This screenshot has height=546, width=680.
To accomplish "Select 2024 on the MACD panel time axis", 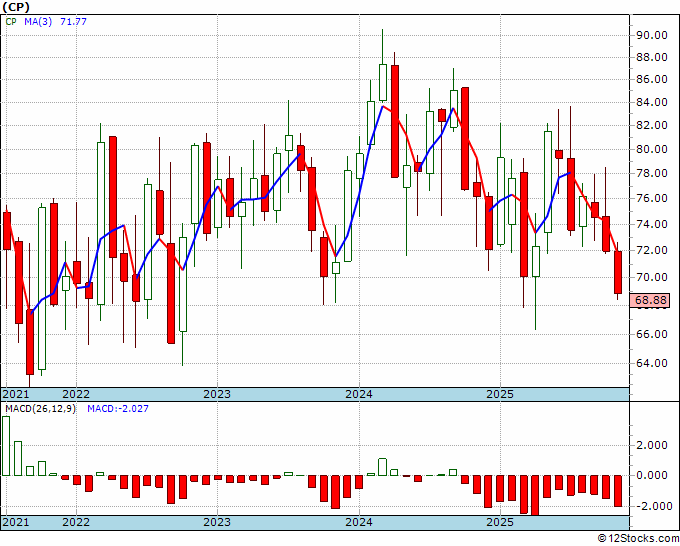I will (x=359, y=522).
